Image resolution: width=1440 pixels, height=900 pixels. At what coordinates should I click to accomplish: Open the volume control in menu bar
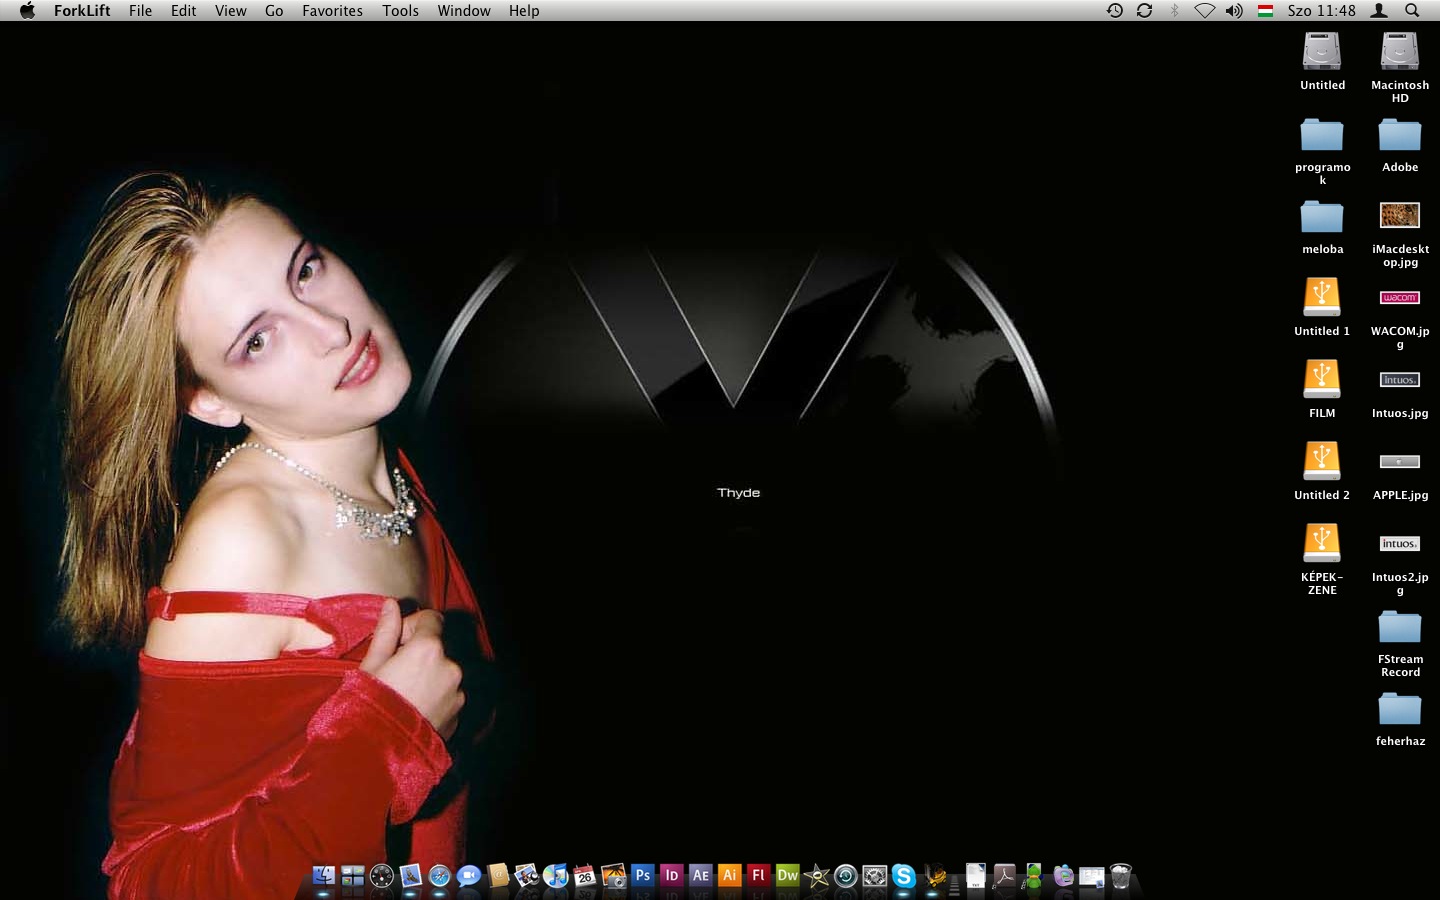point(1235,10)
